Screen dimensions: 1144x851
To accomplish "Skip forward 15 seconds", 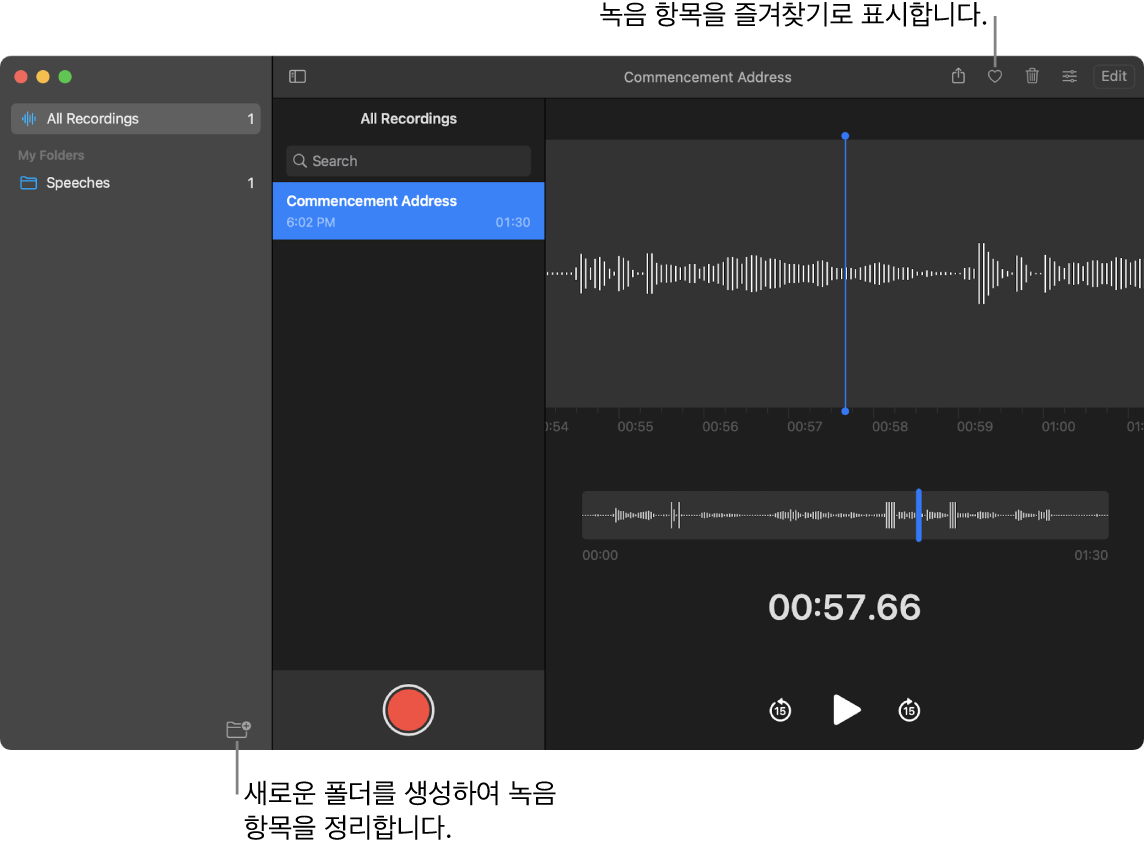I will coord(909,710).
